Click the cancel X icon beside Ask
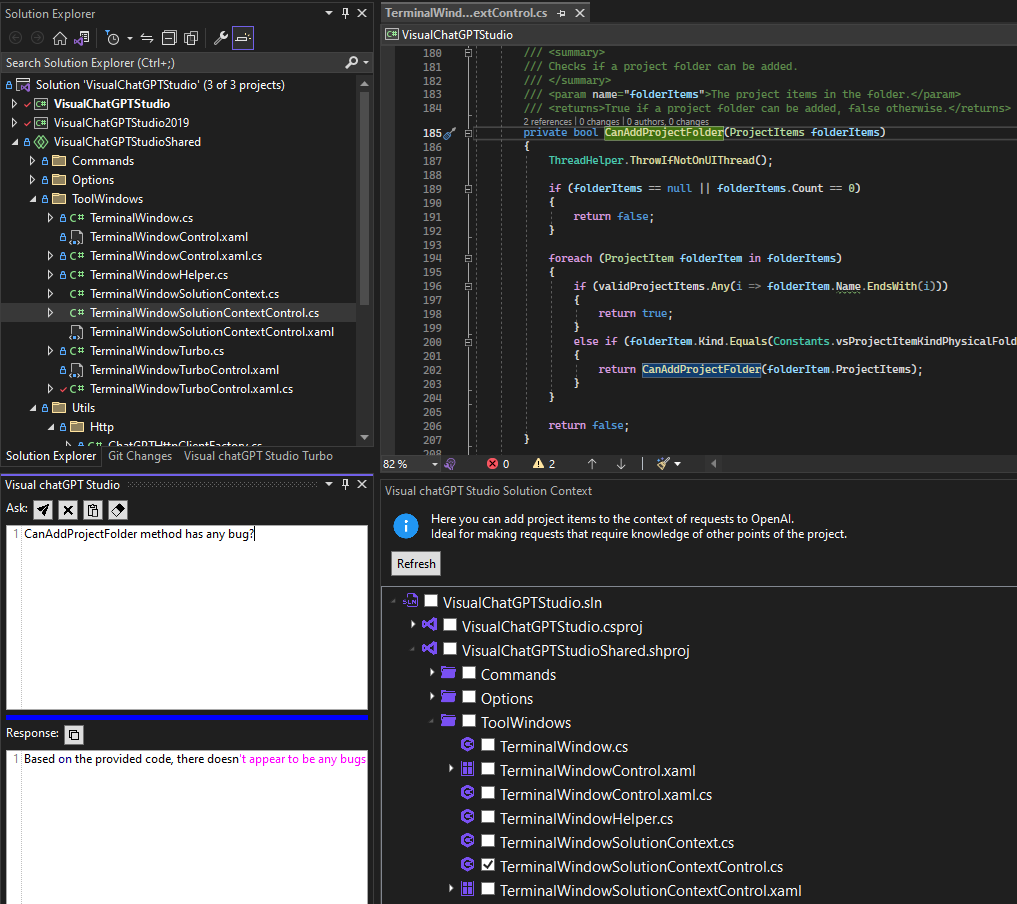The height and width of the screenshot is (904, 1017). point(68,510)
